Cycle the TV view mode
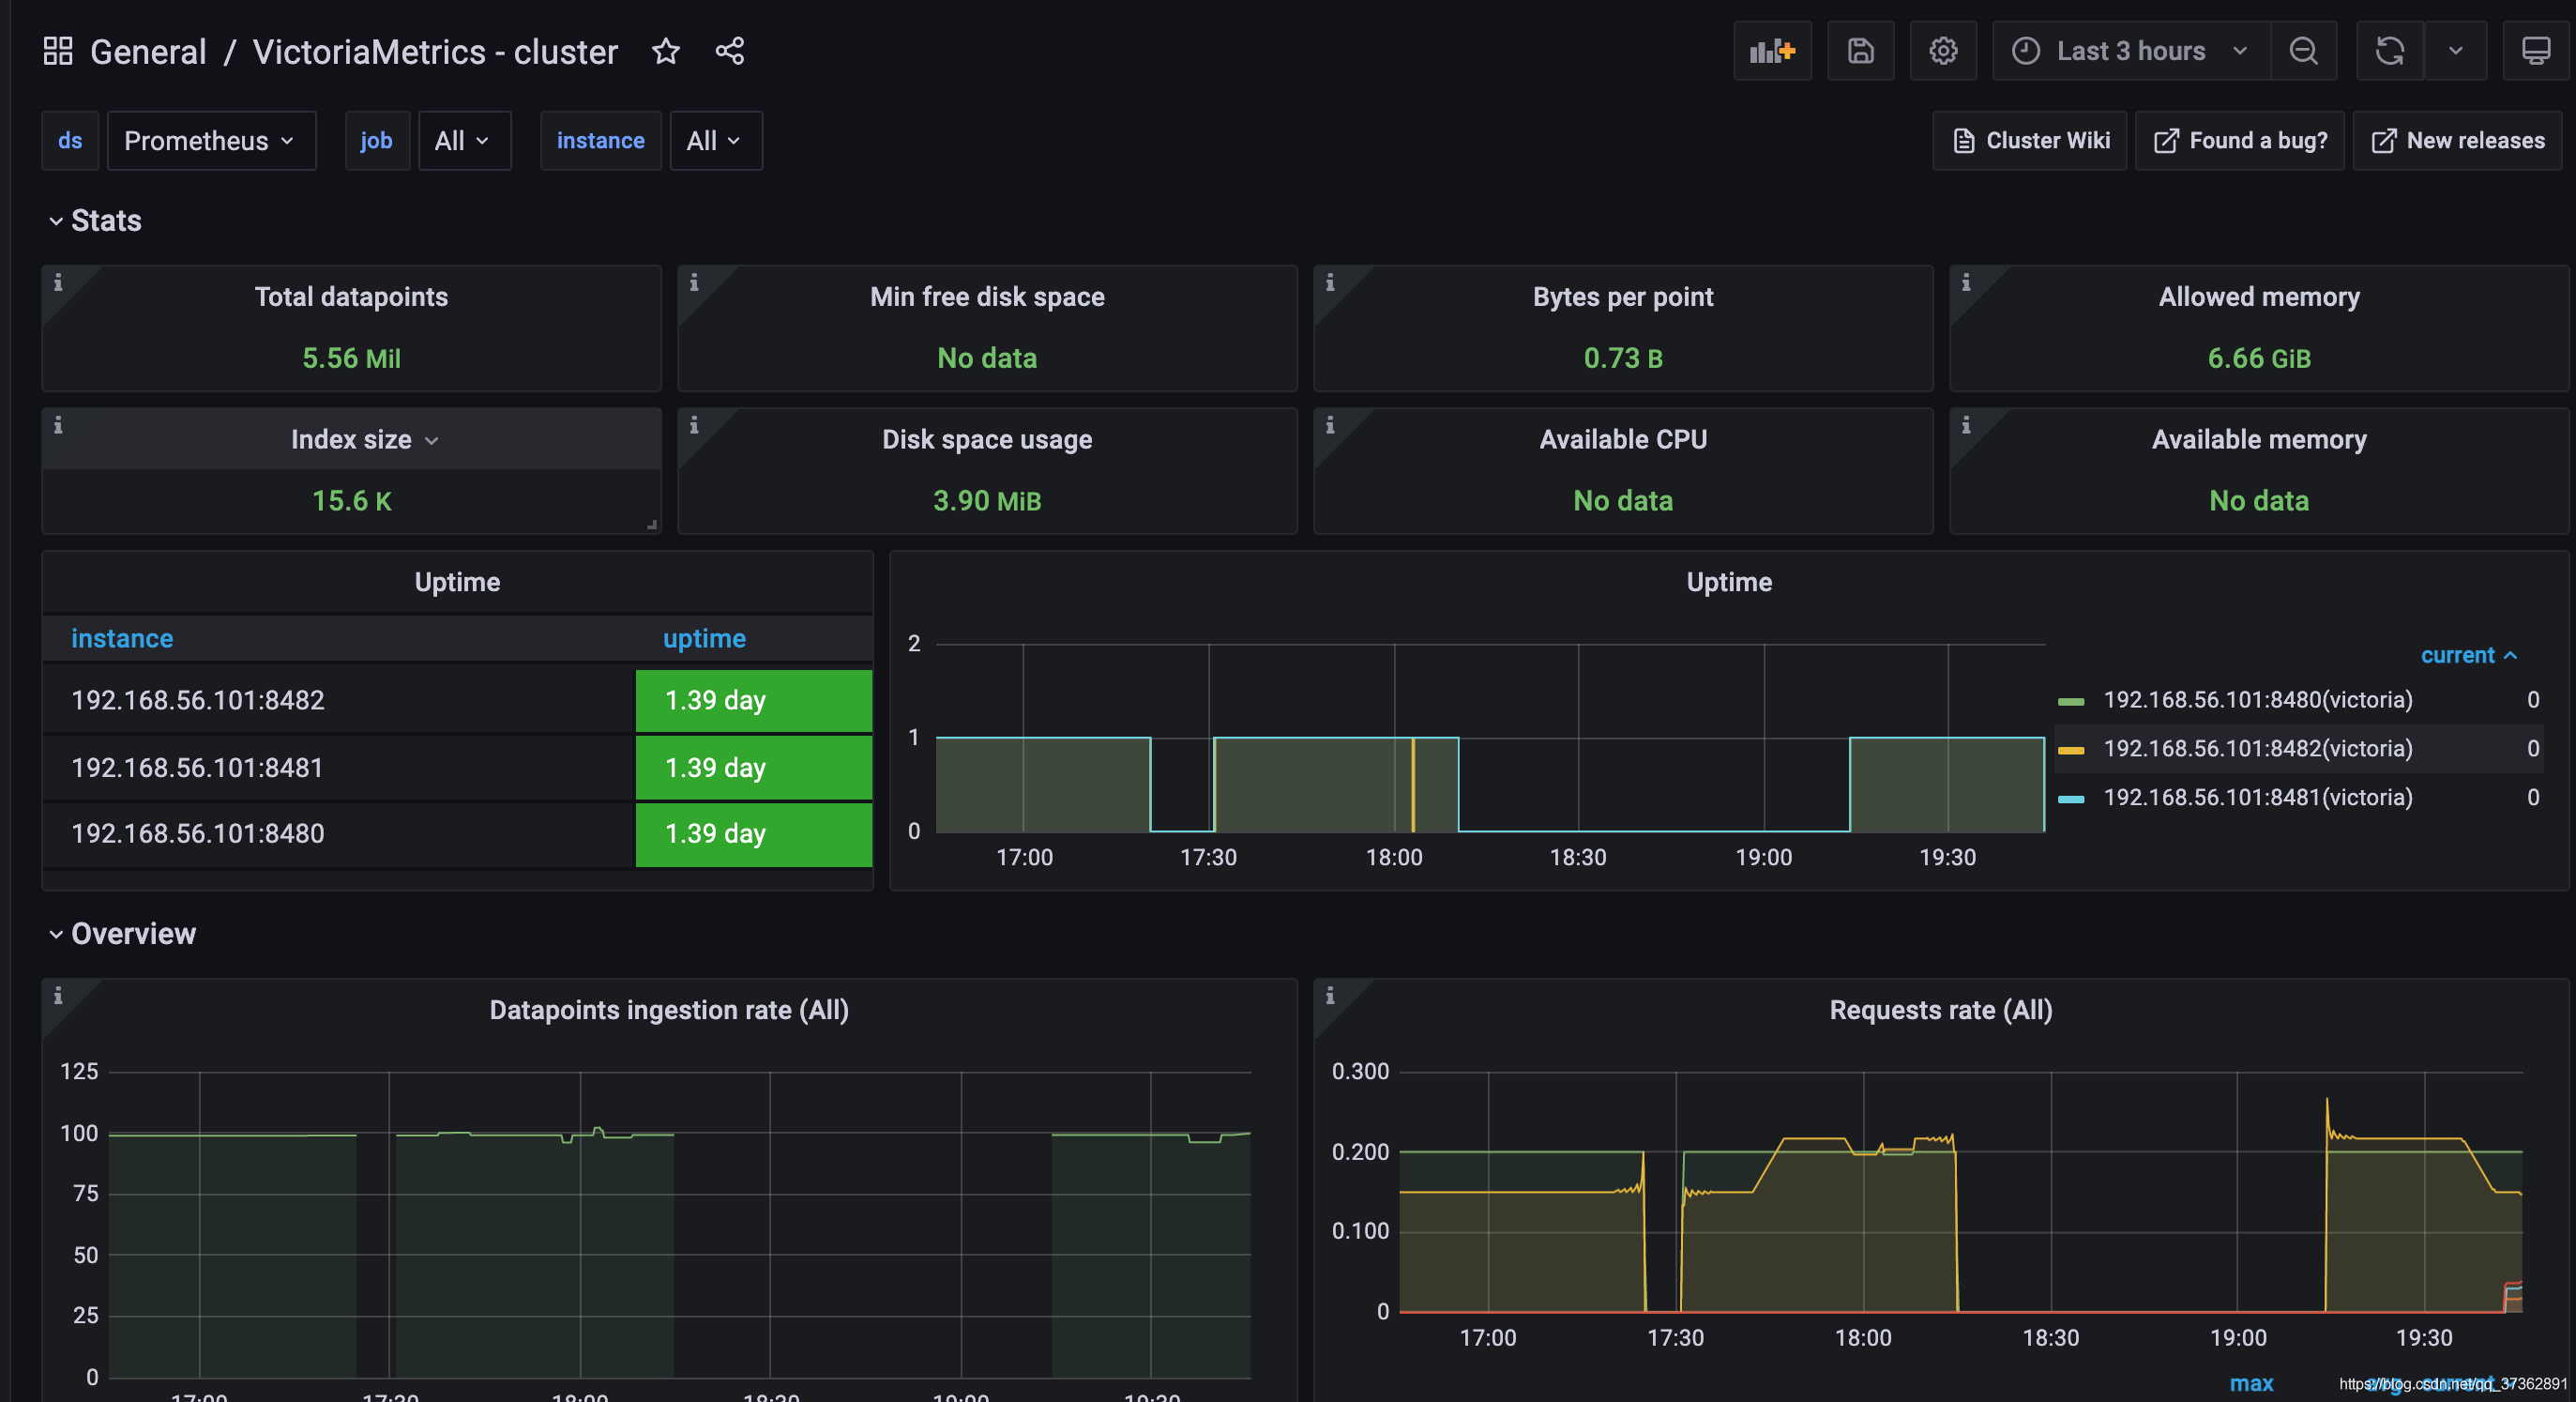2576x1402 pixels. 2535,51
